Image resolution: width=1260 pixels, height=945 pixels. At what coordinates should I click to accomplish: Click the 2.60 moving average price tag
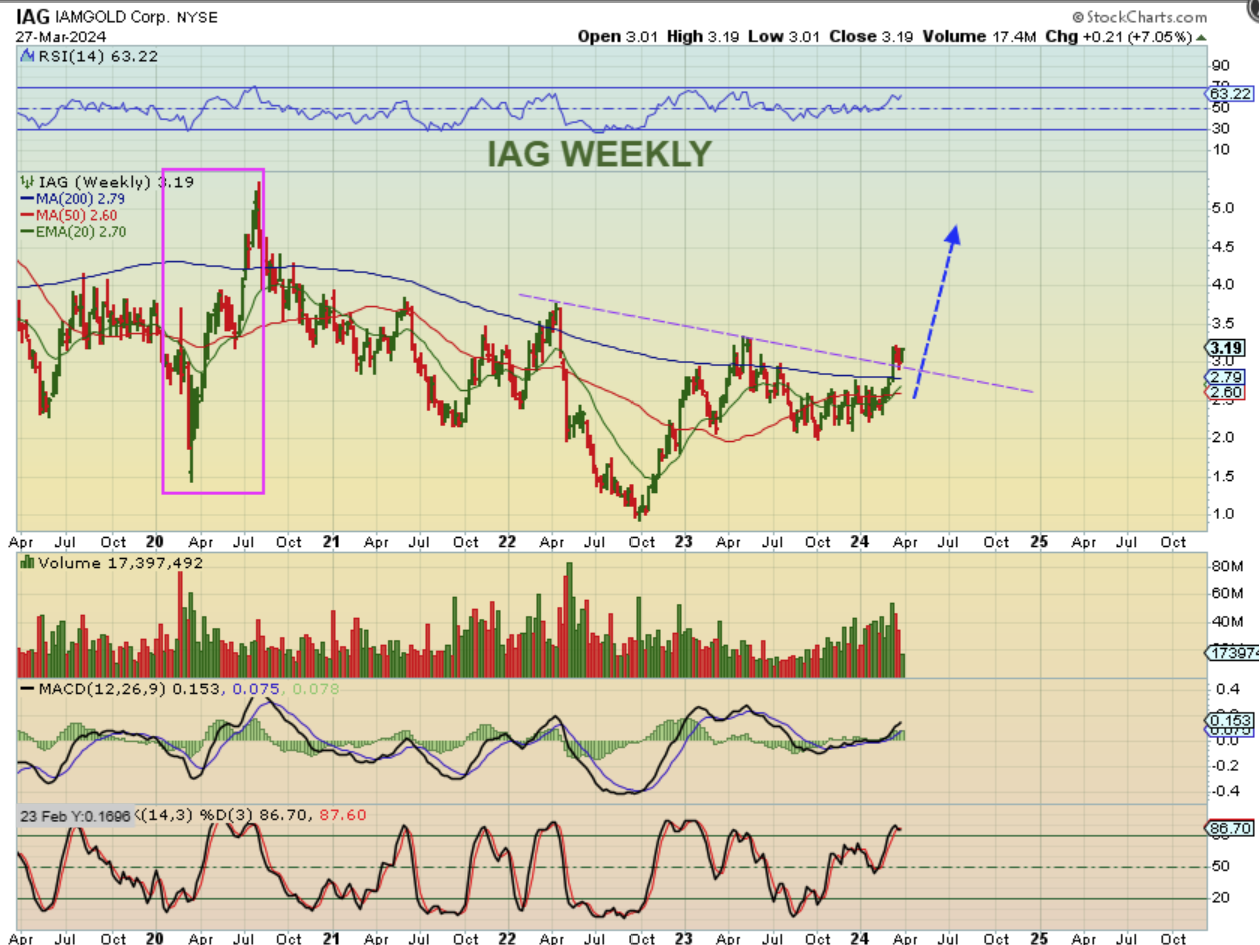[x=1226, y=393]
